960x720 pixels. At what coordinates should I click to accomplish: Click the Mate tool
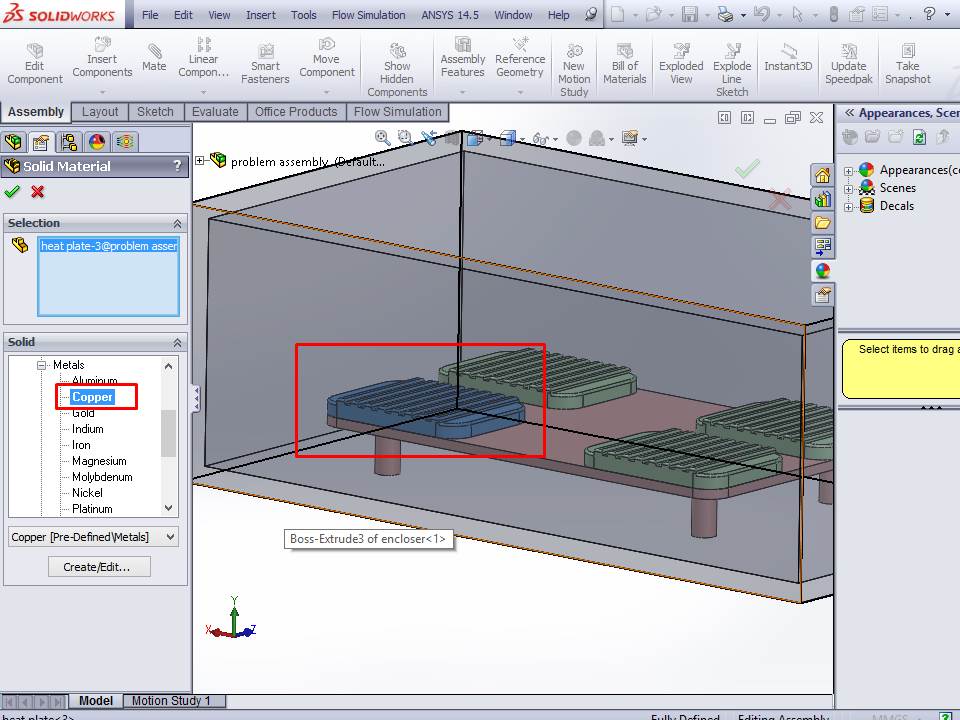(154, 58)
